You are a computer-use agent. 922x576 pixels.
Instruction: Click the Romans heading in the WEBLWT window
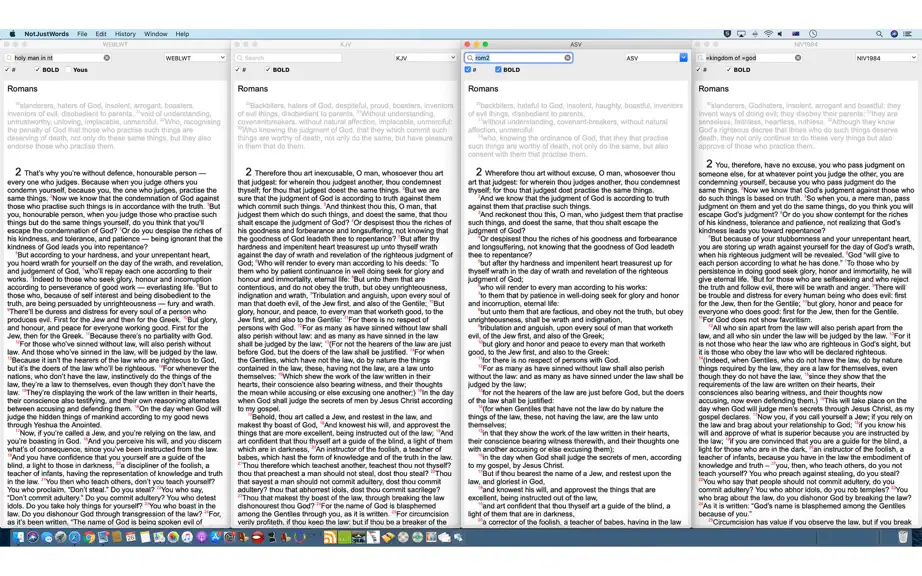pyautogui.click(x=22, y=89)
